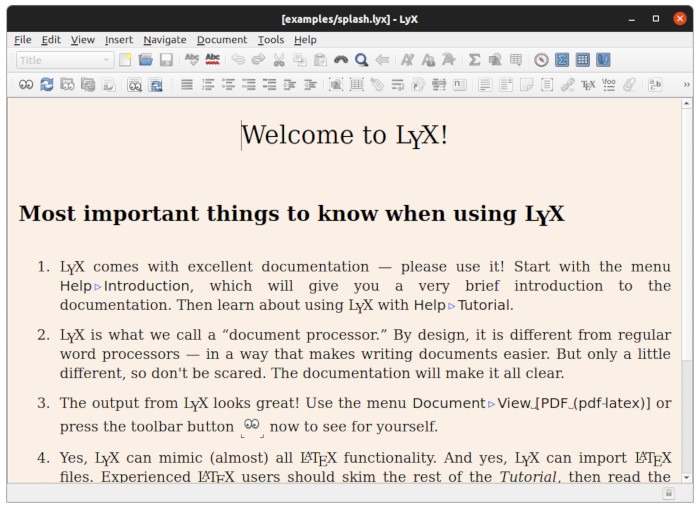The width and height of the screenshot is (700, 509).
Task: Insert footnote icon
Action: tap(485, 84)
